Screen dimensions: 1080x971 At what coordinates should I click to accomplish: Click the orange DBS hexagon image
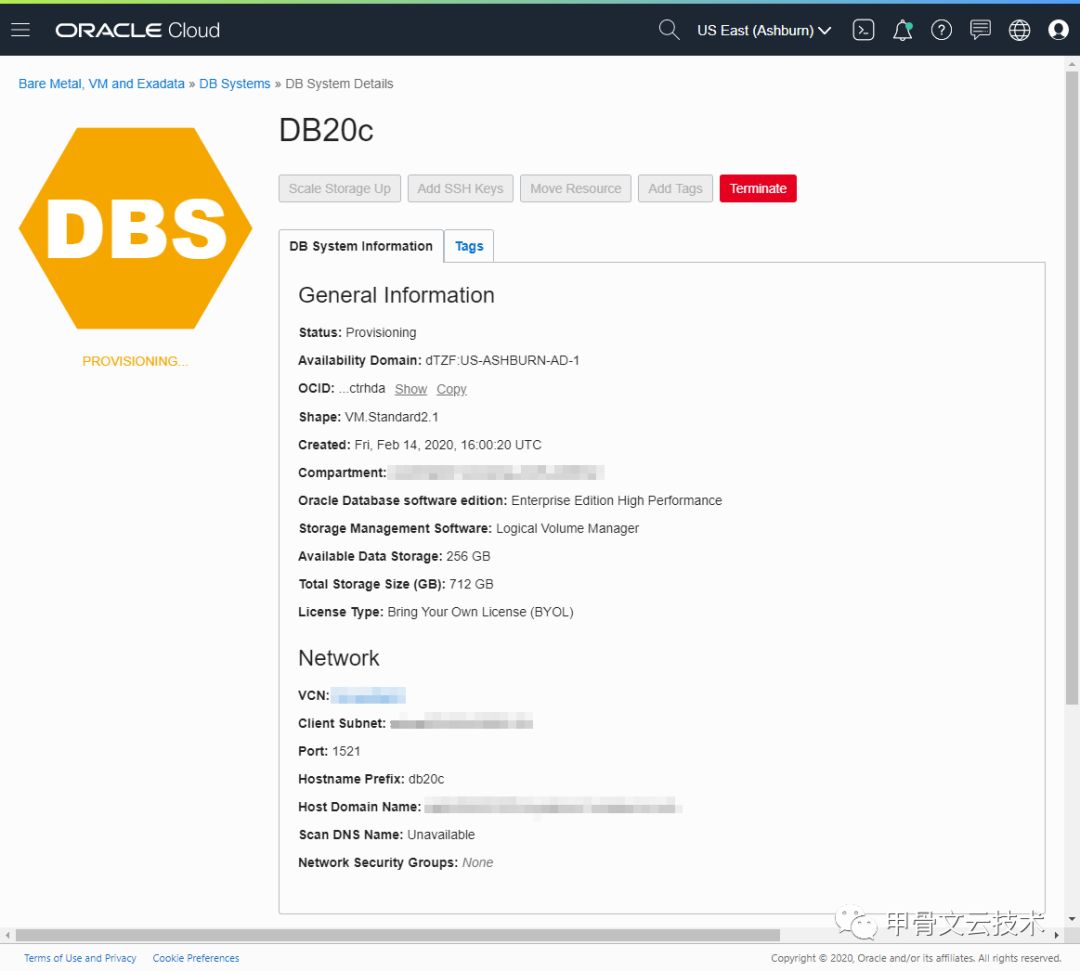(136, 229)
